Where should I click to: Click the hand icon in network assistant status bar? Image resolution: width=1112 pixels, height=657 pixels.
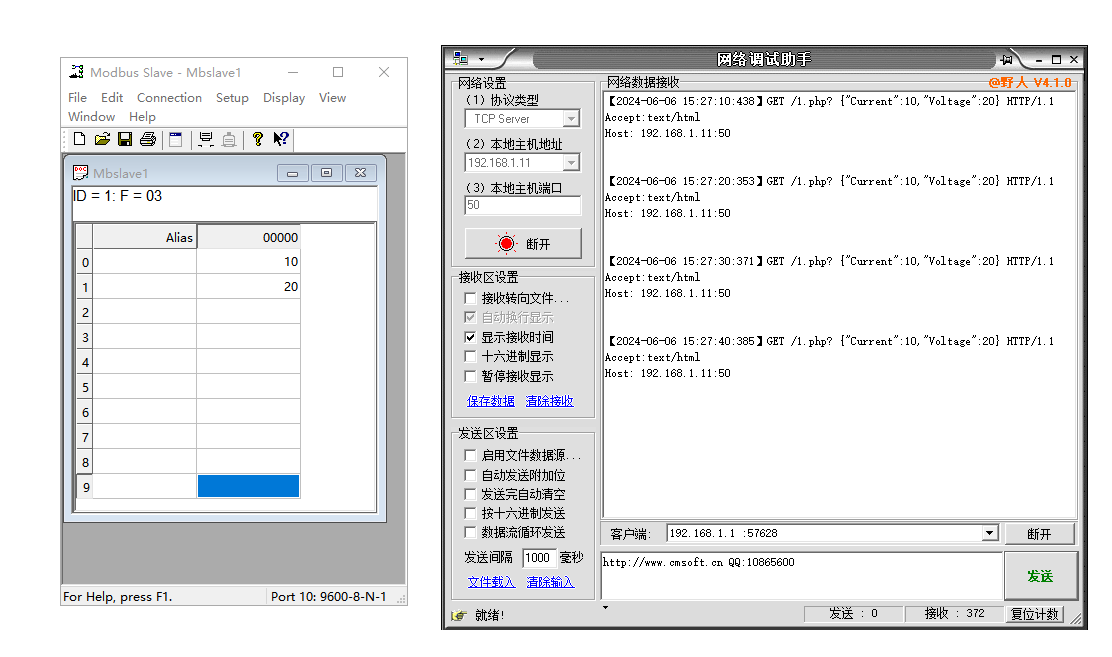click(x=460, y=615)
